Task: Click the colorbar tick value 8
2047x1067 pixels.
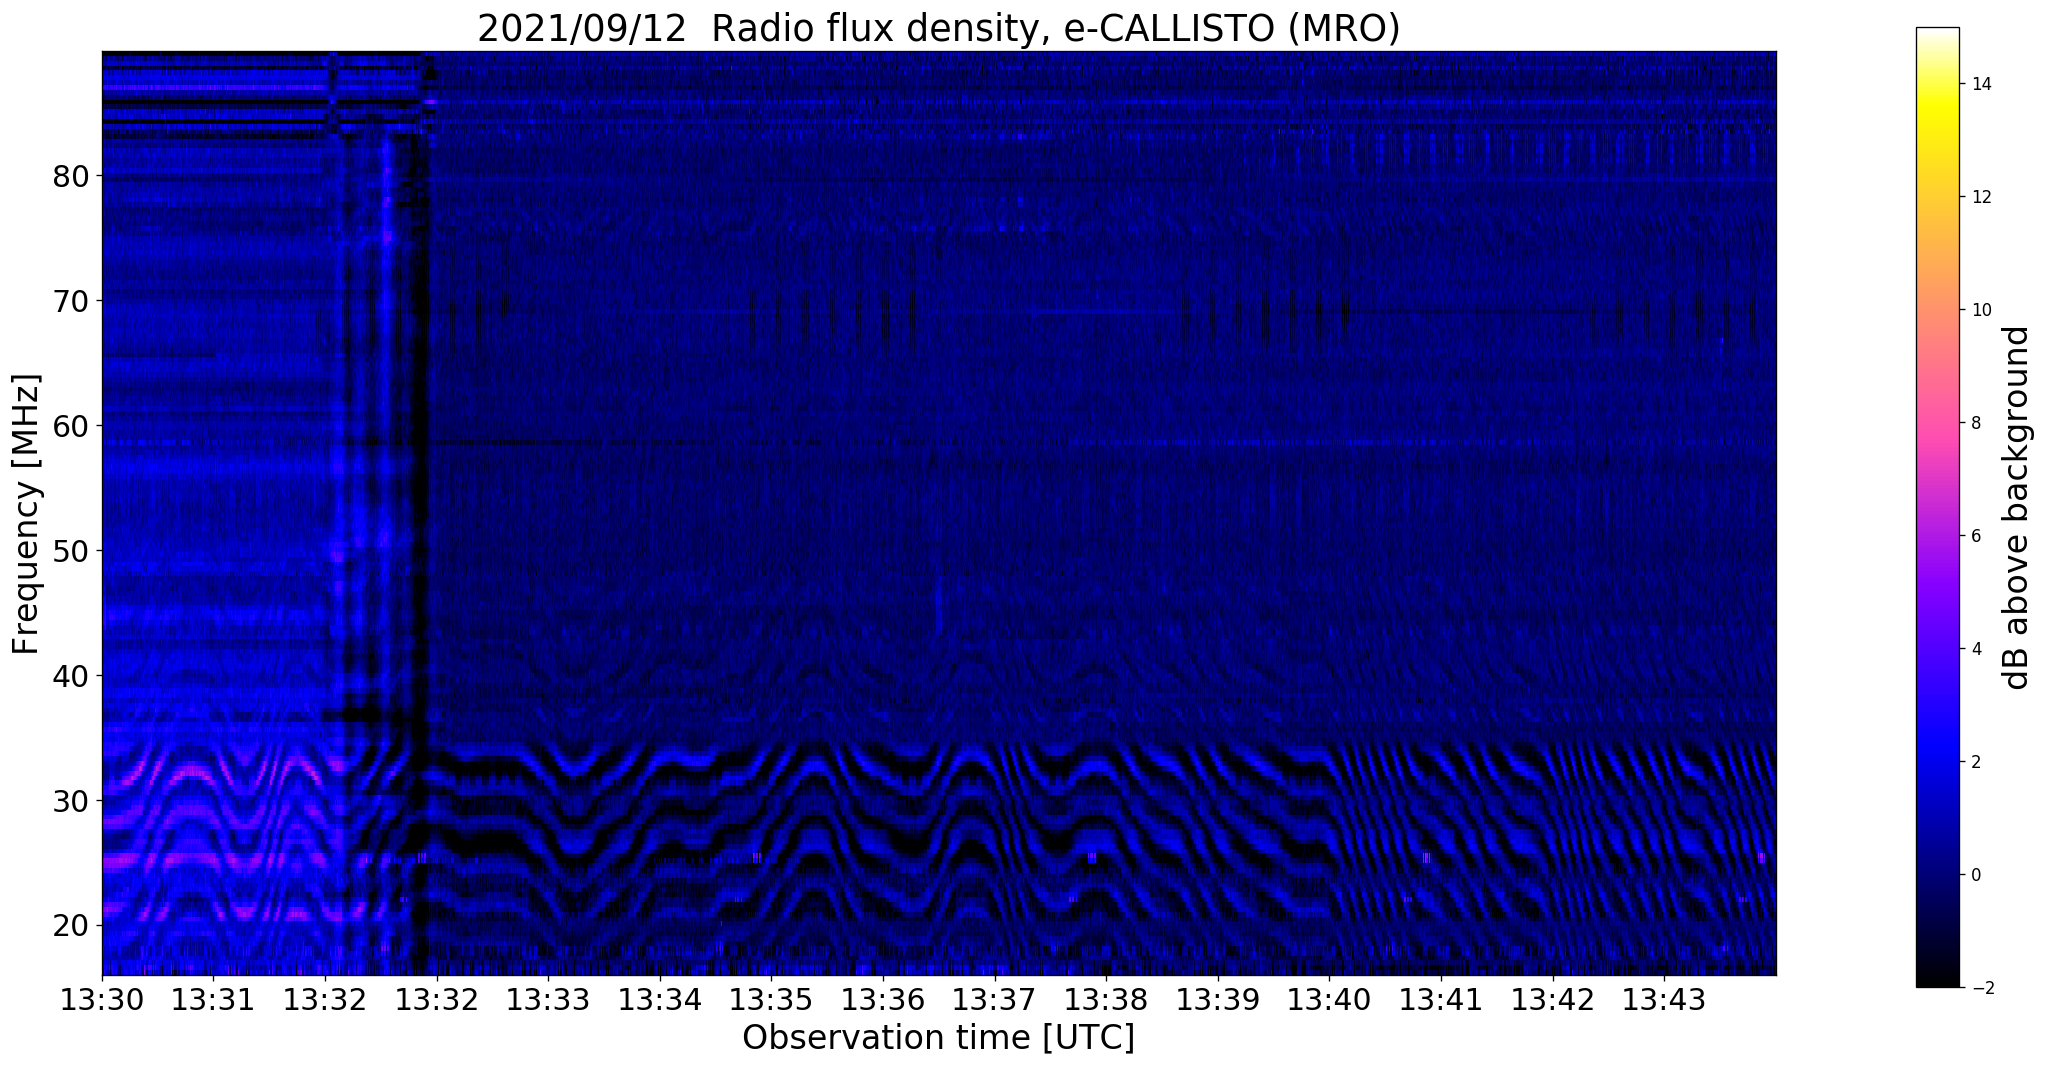Action: (x=1975, y=423)
